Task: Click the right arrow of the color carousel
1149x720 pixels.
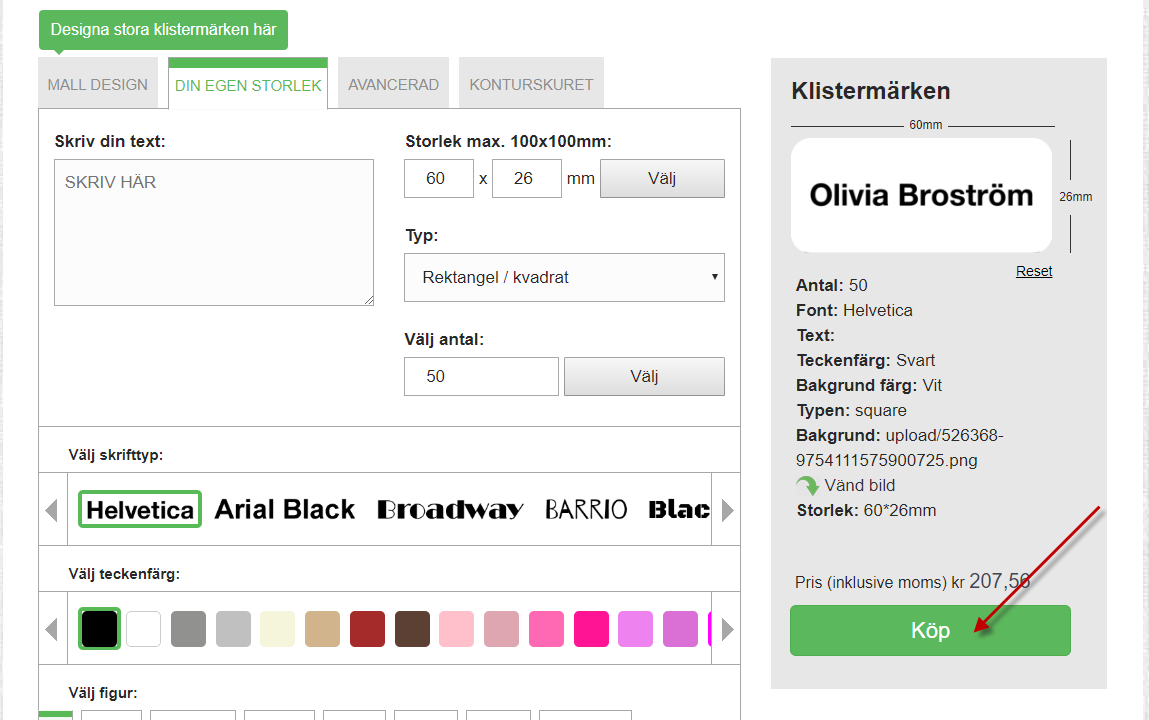Action: coord(727,628)
